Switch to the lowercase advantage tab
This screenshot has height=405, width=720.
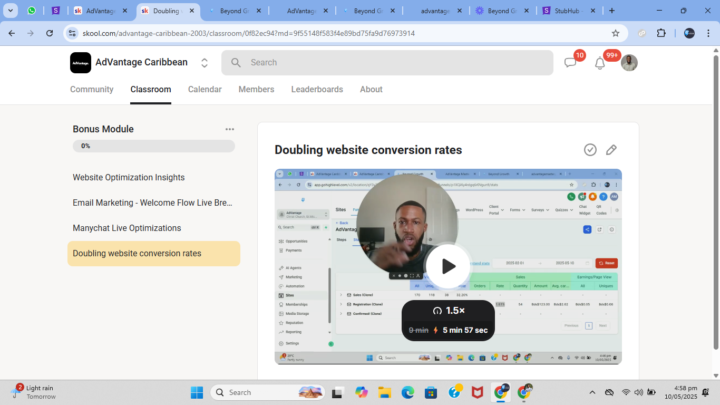click(x=435, y=11)
